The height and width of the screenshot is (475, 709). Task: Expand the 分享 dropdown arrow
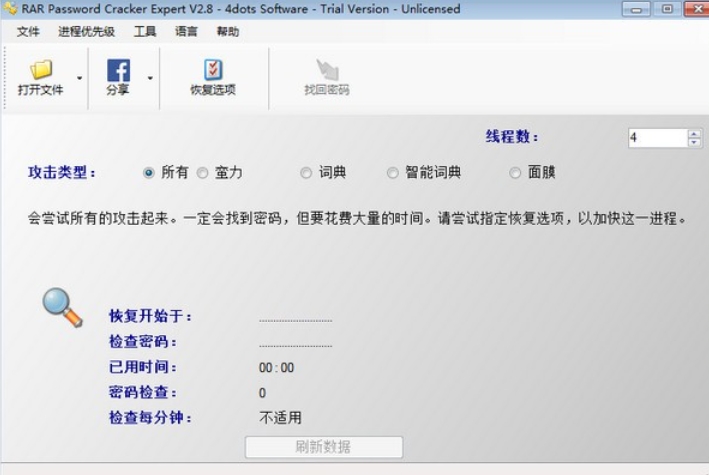point(150,78)
